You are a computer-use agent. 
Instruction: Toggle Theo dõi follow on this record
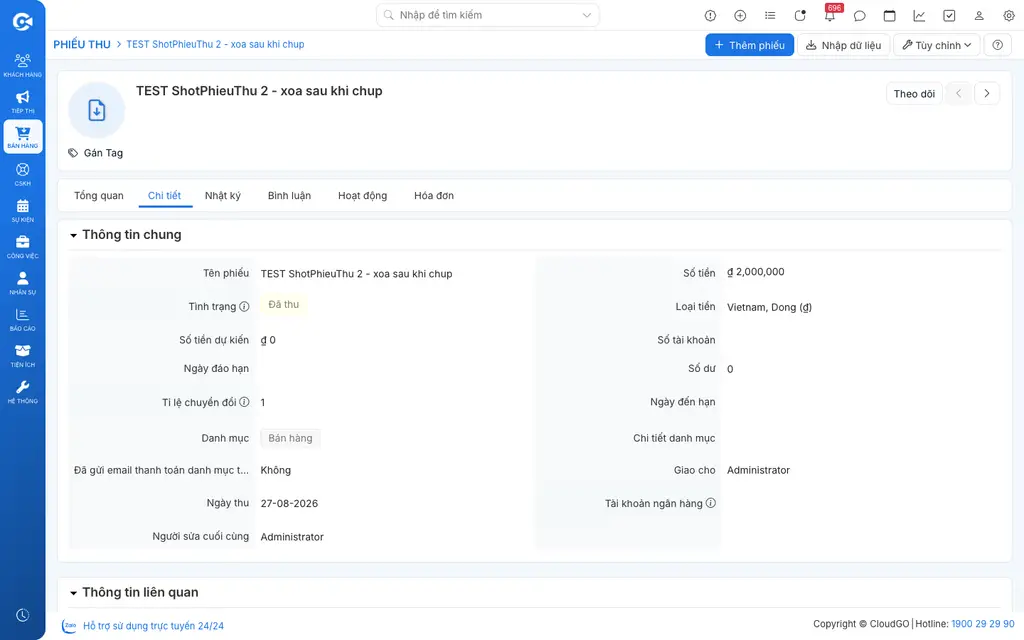tap(914, 93)
